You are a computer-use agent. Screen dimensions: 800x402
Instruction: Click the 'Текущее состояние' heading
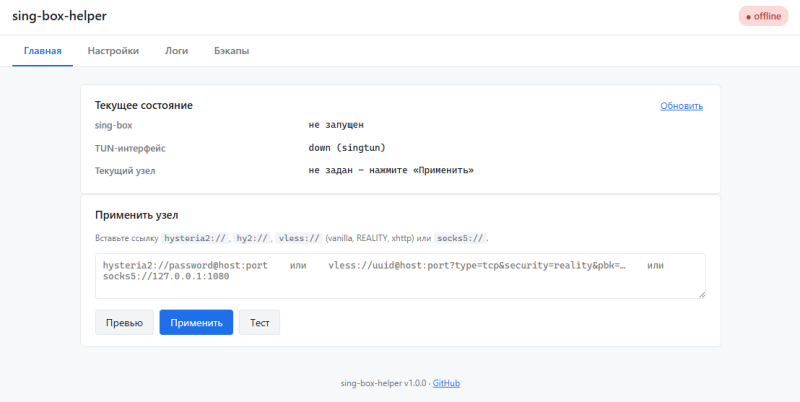coord(144,106)
